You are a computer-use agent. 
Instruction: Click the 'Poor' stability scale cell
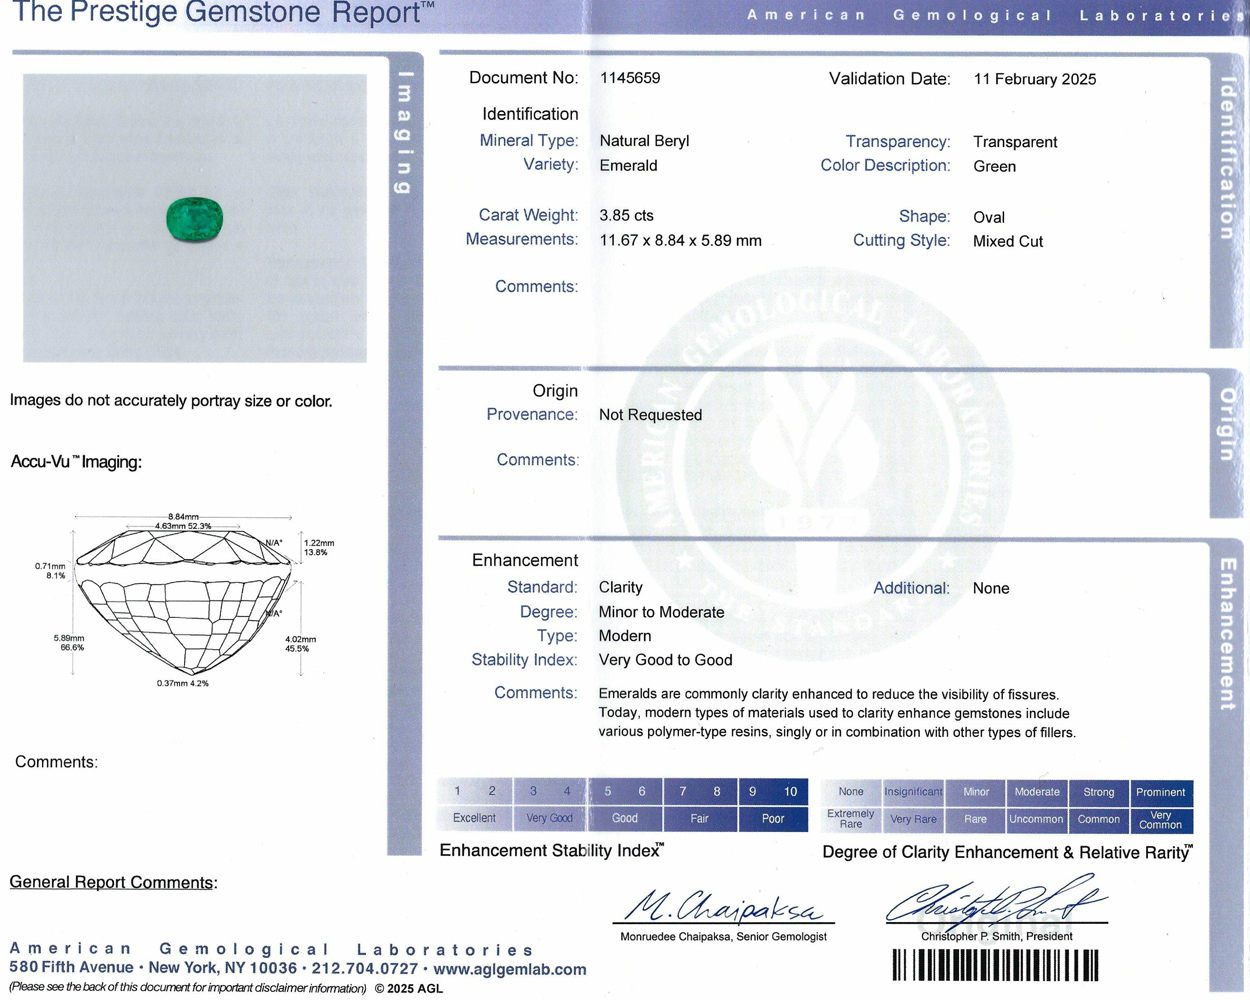[773, 818]
